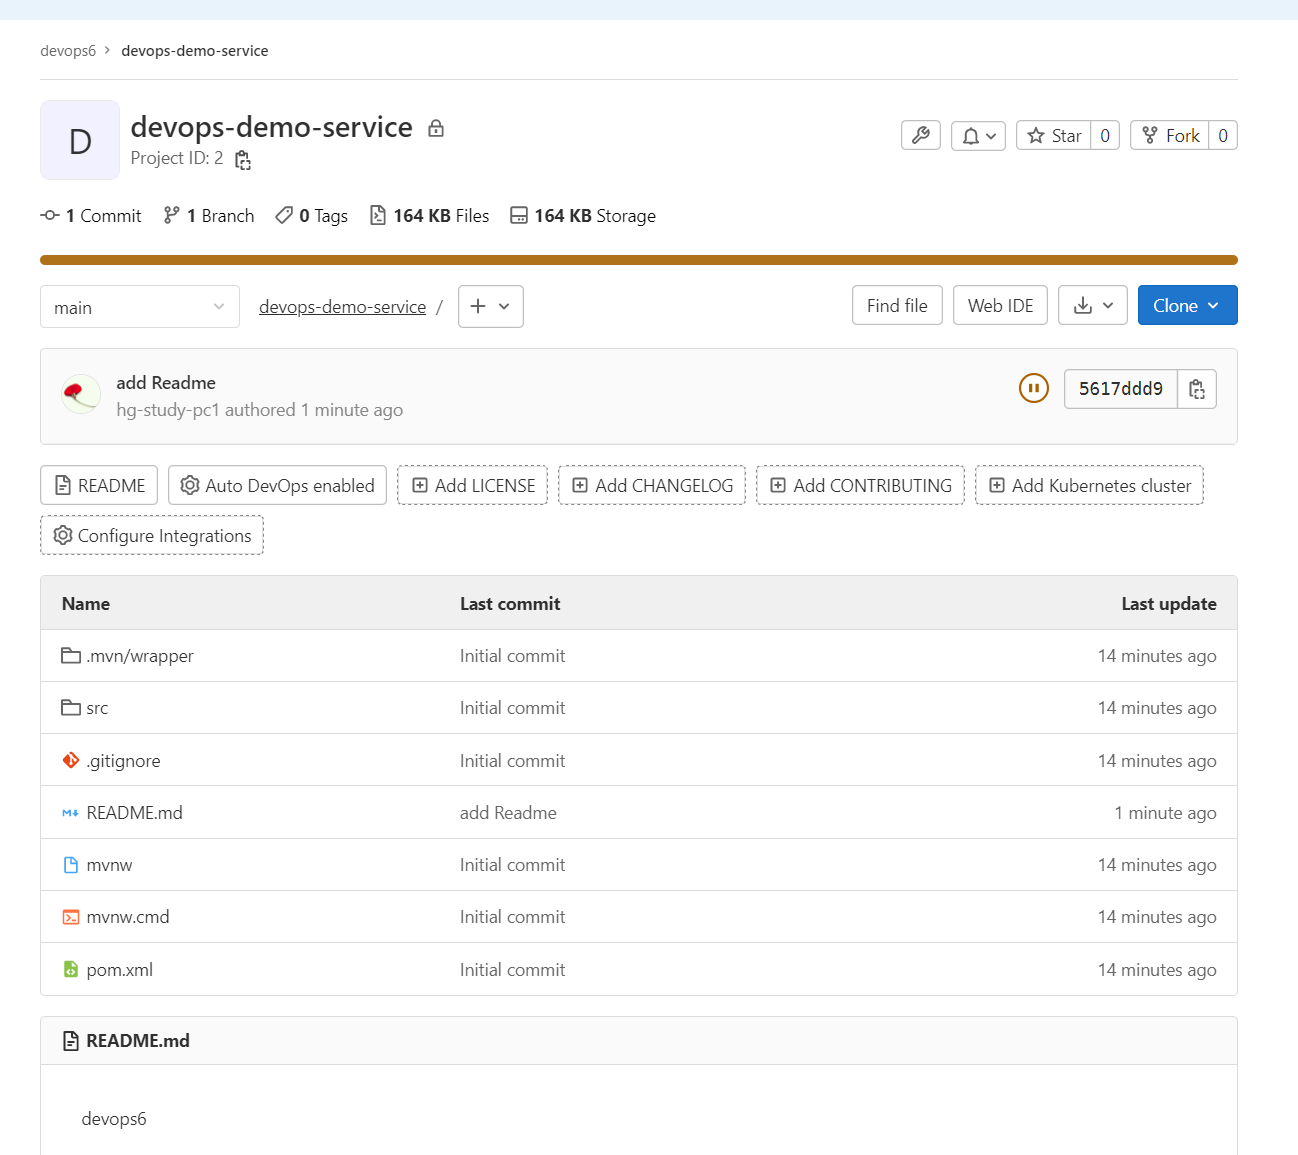Open the mvnw file
Image resolution: width=1298 pixels, height=1155 pixels.
[109, 865]
